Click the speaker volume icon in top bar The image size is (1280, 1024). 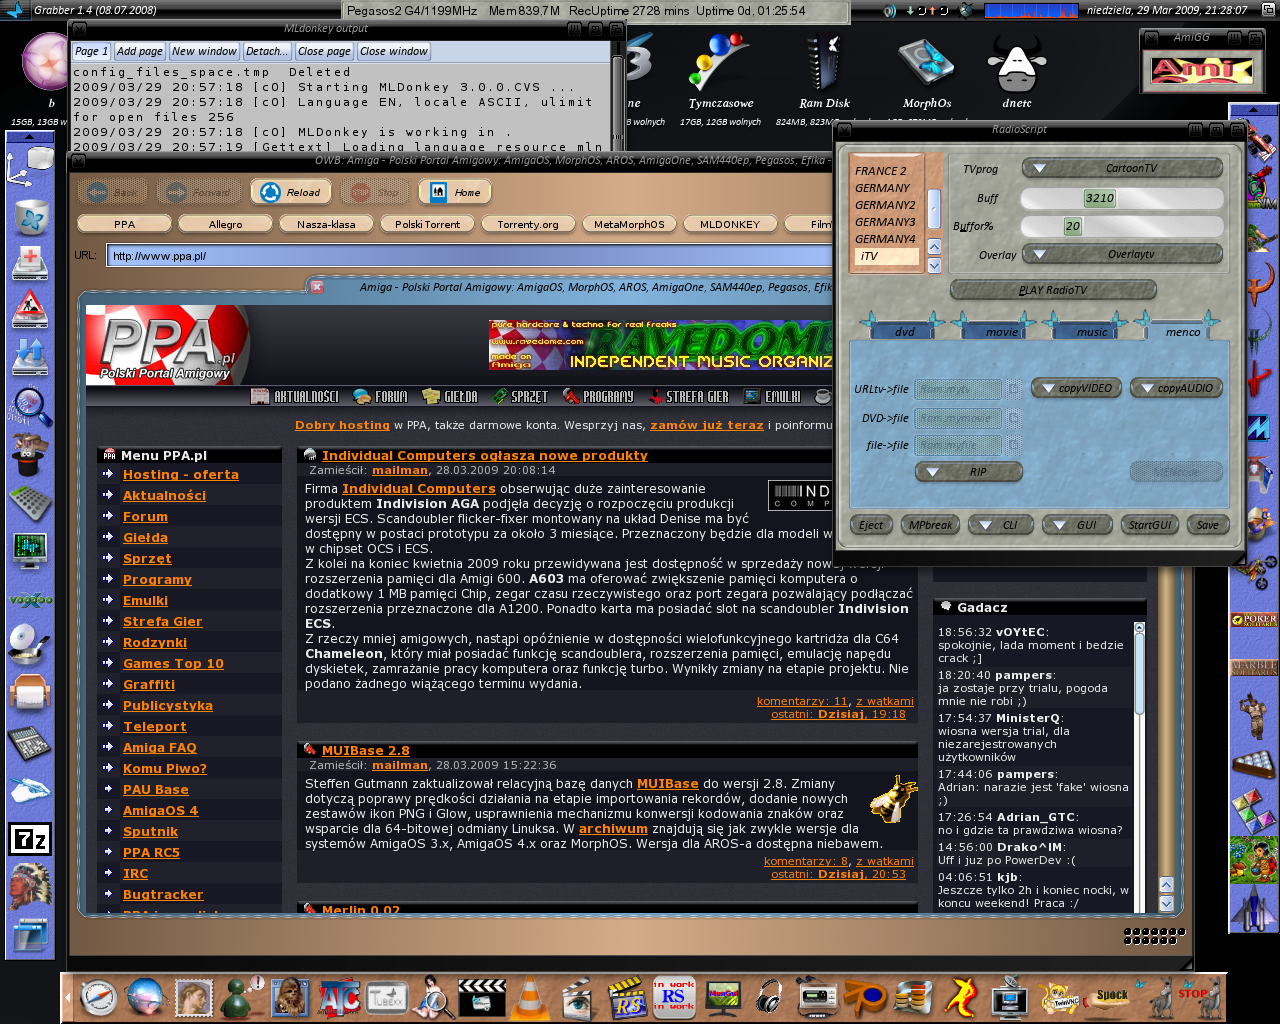point(890,10)
